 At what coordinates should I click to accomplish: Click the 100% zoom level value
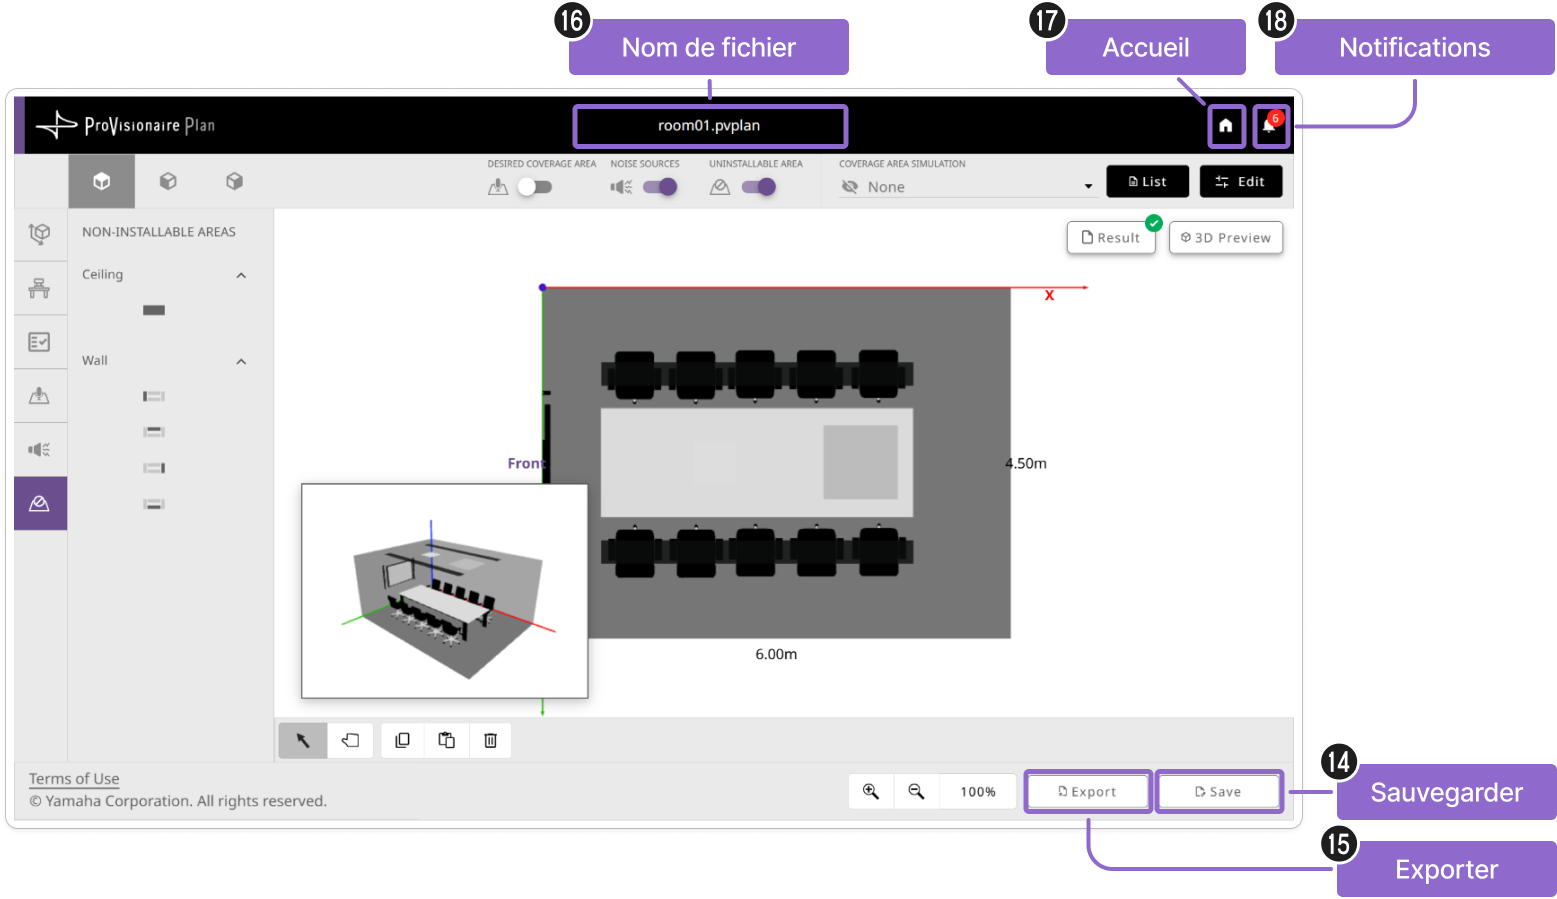[x=978, y=792]
